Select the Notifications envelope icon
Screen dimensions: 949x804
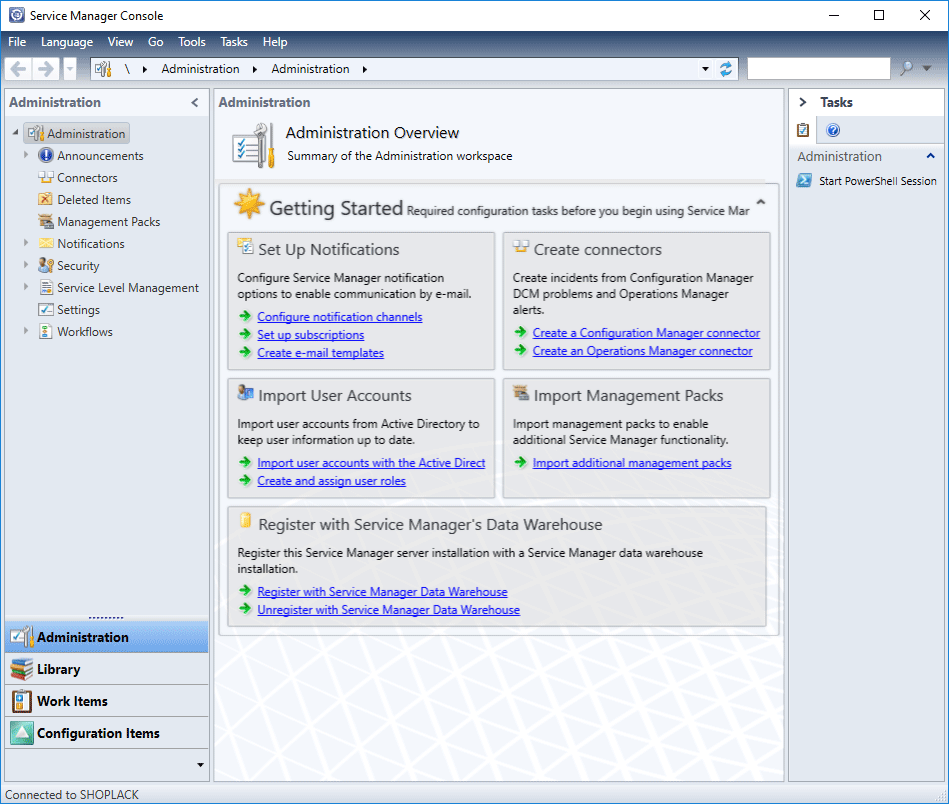point(45,243)
